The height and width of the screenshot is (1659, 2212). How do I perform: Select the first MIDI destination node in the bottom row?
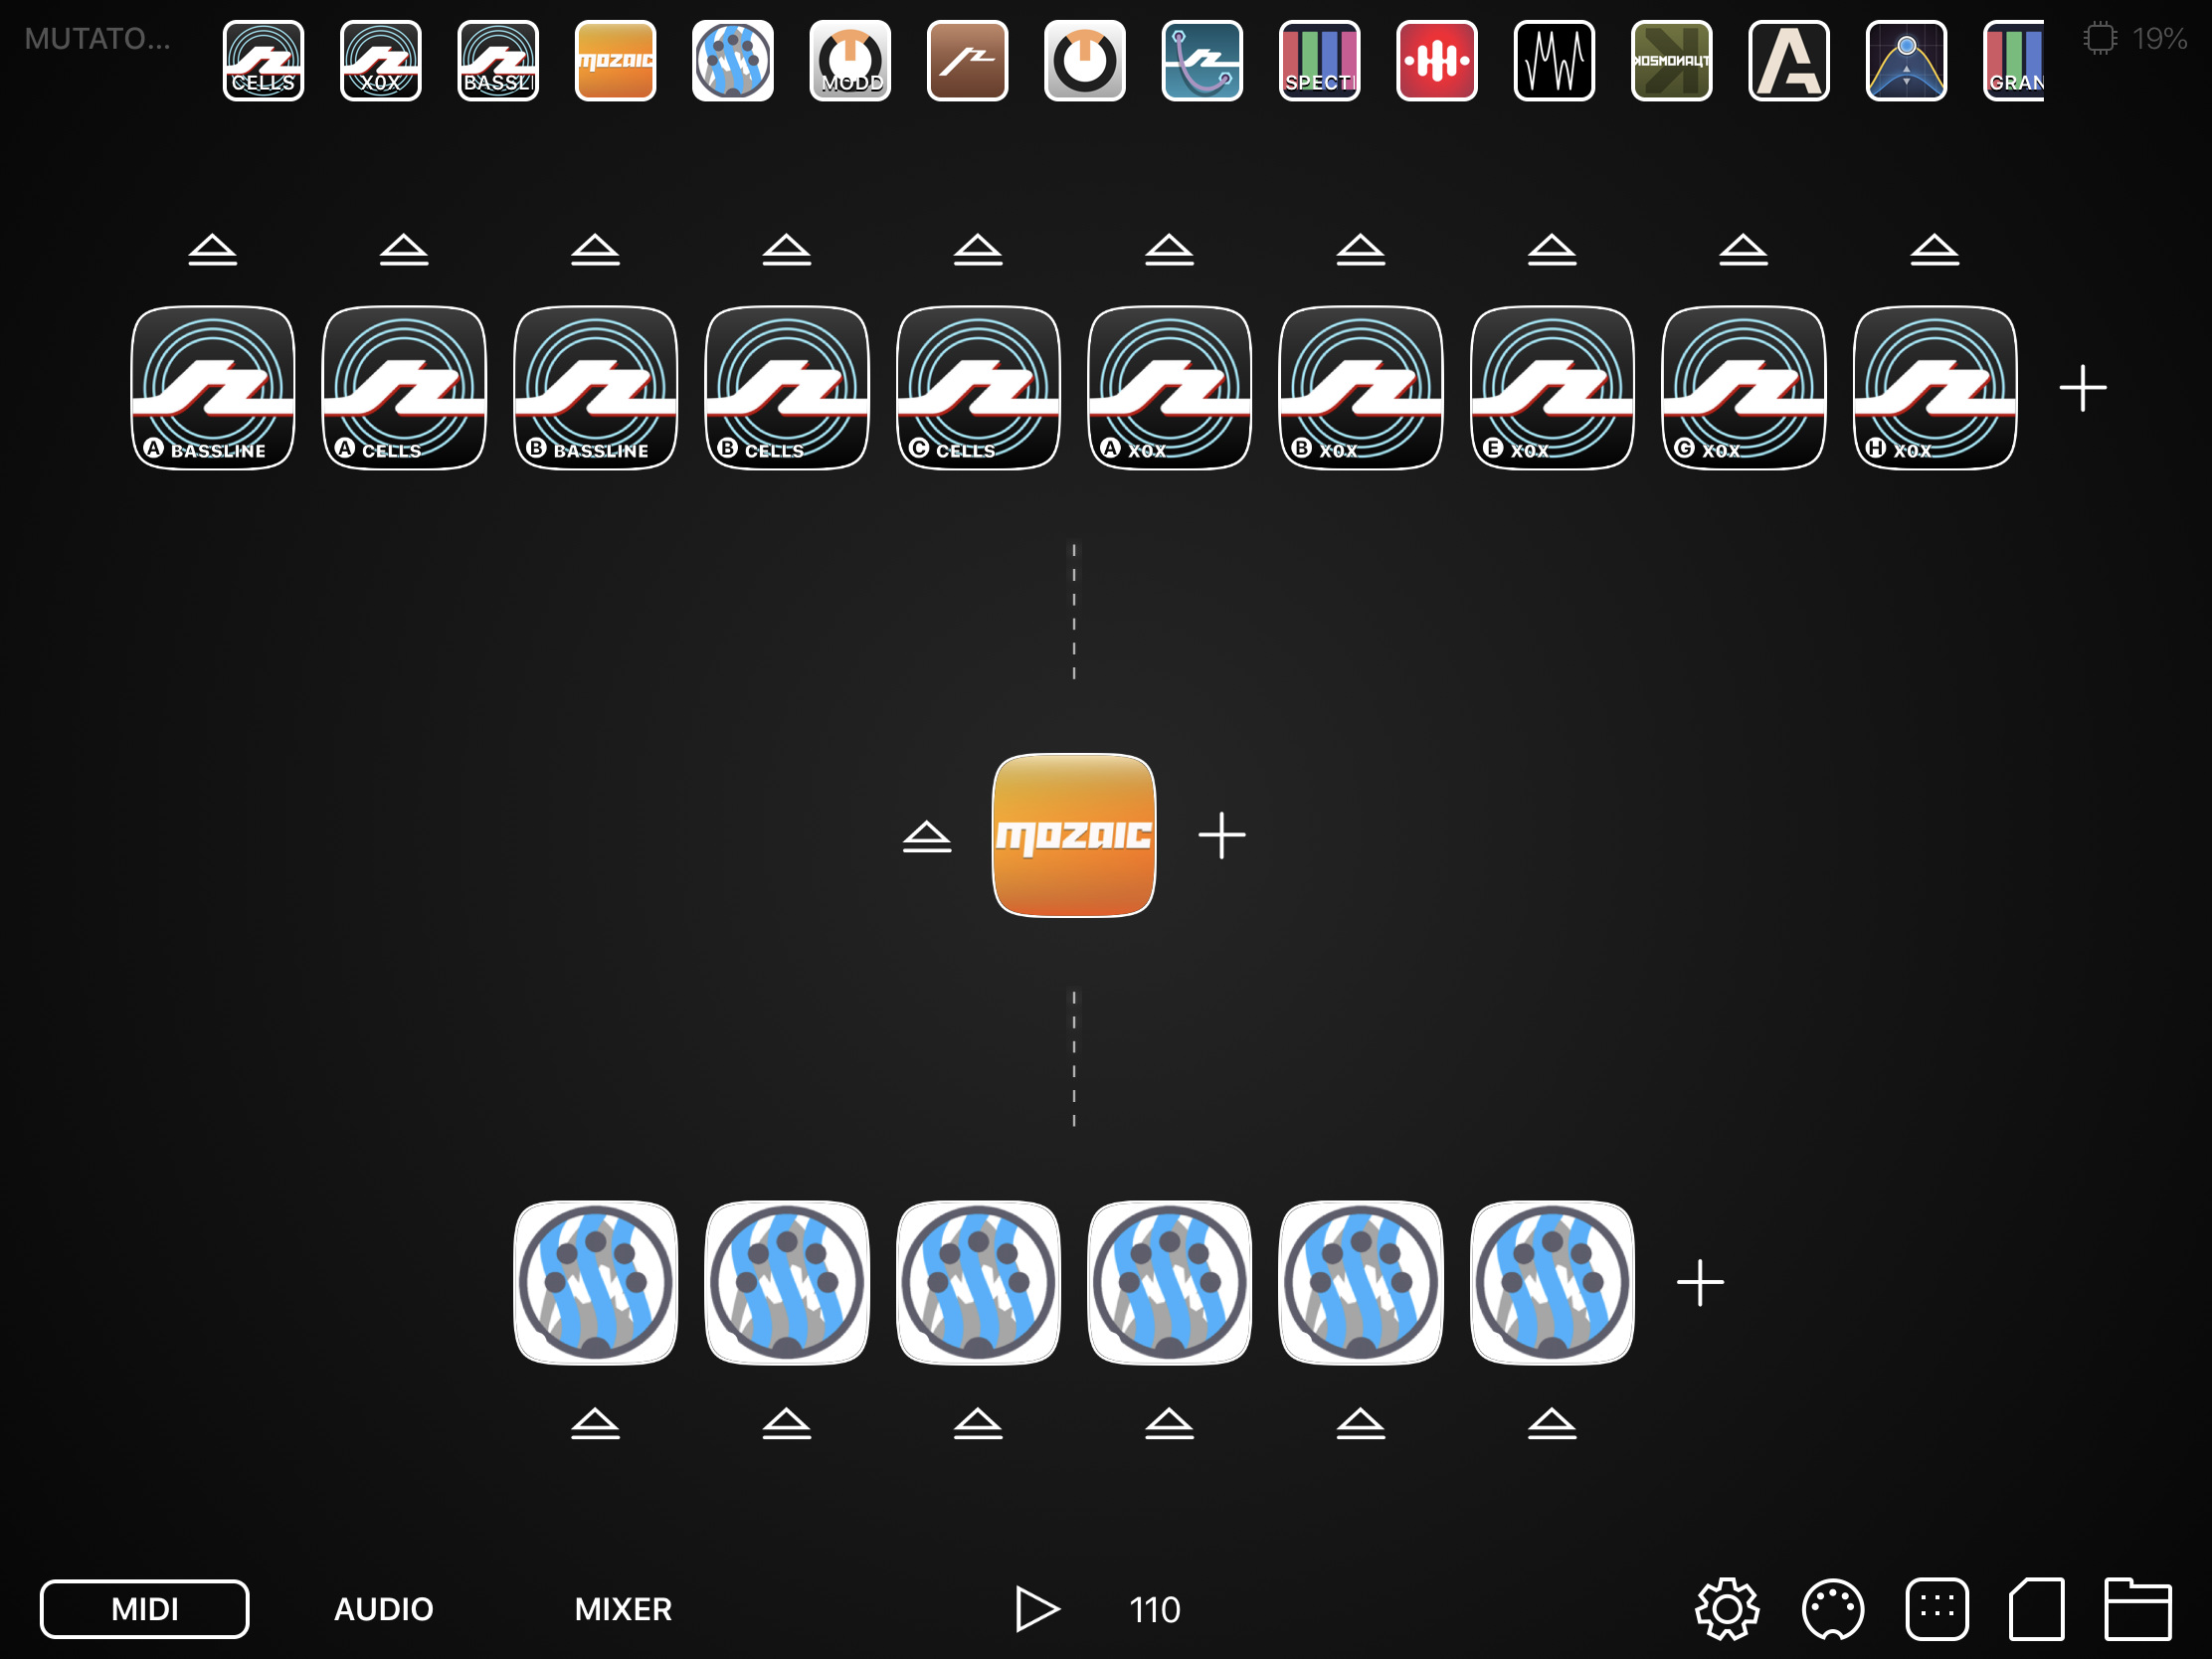(596, 1283)
